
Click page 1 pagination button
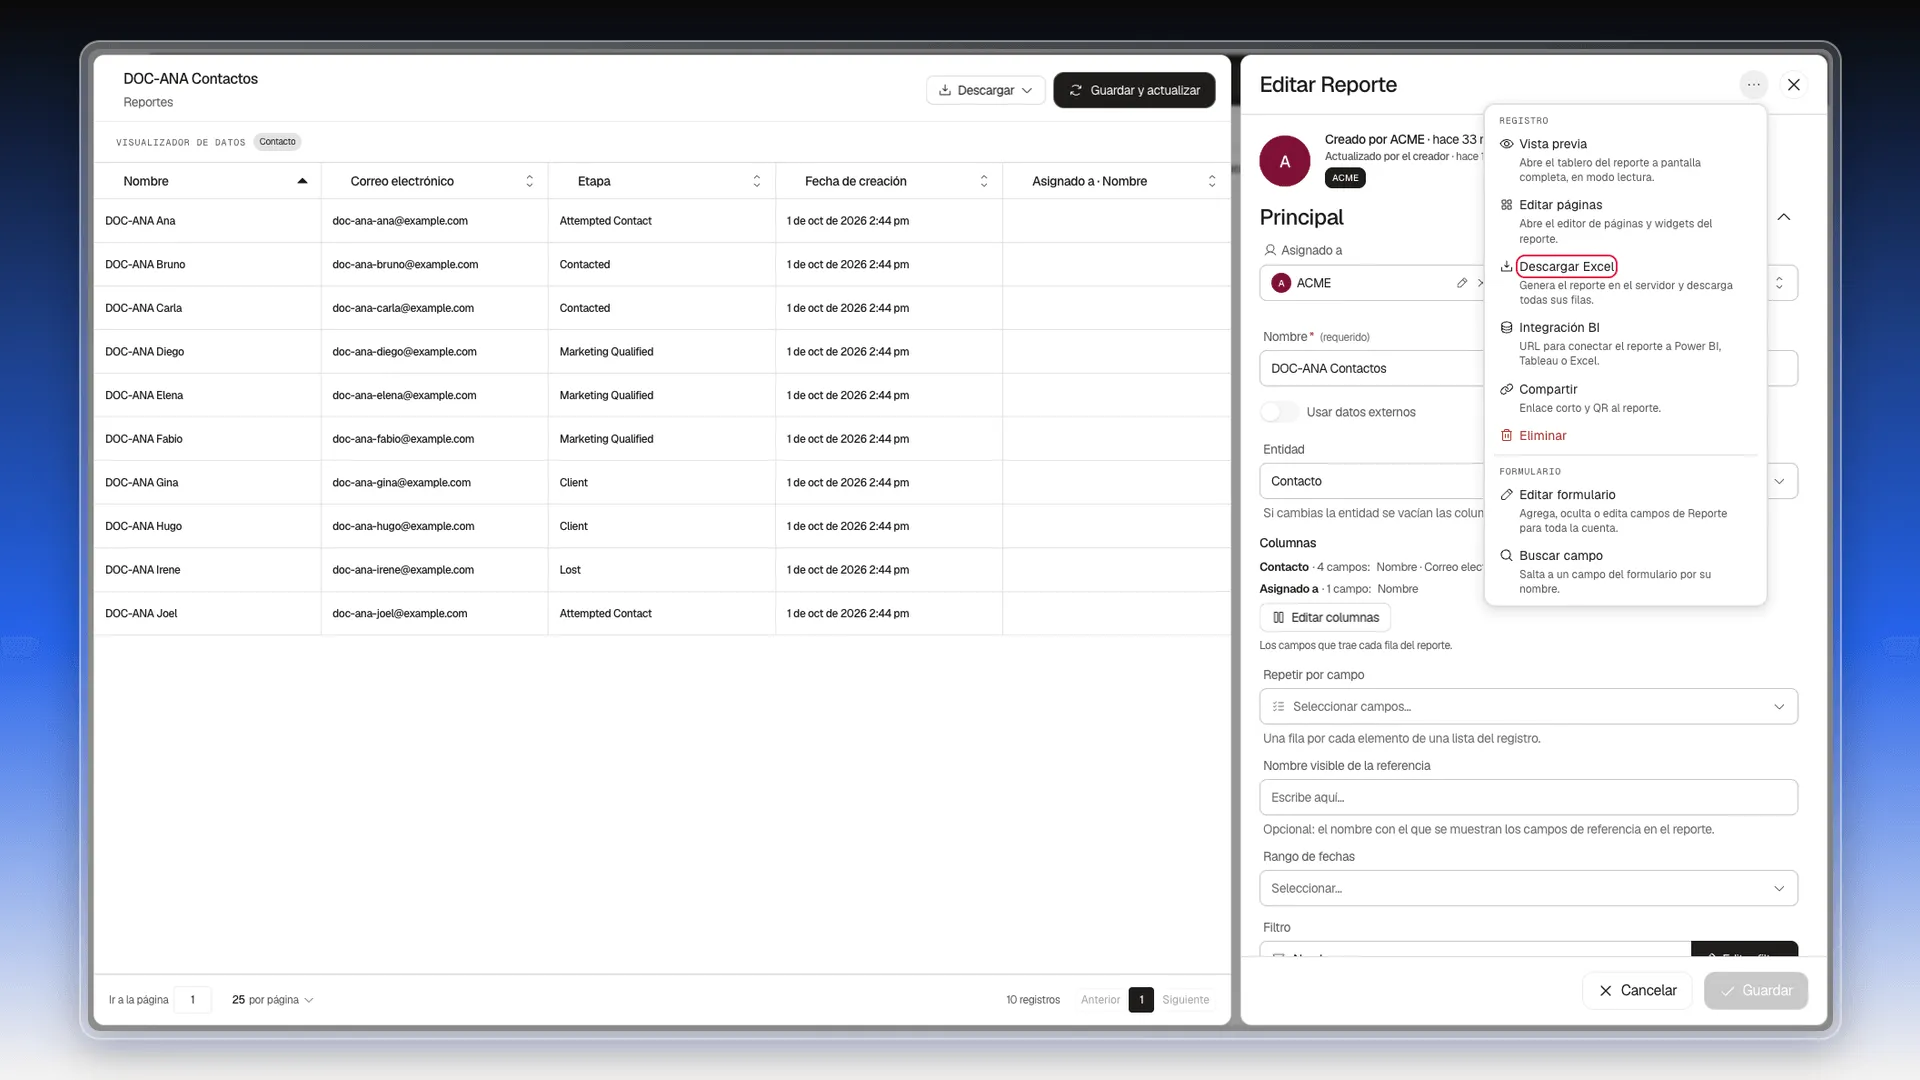coord(1141,1000)
